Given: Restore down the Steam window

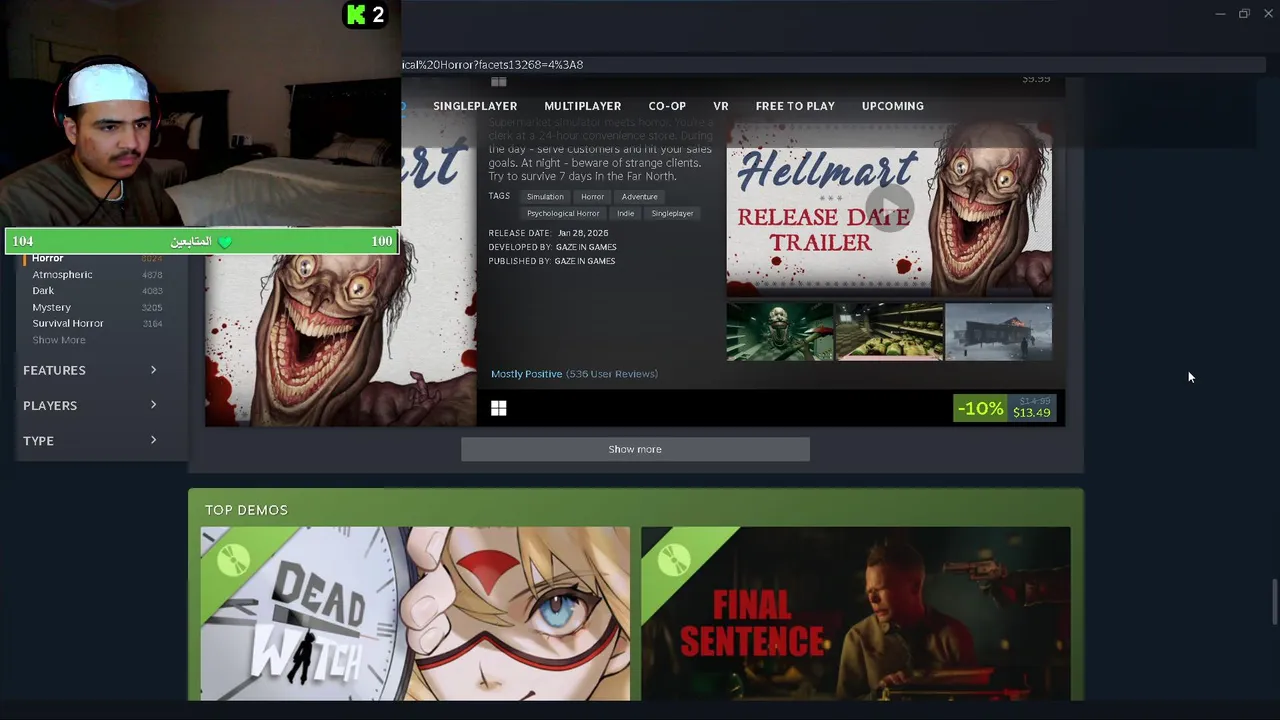Looking at the screenshot, I should click(x=1244, y=13).
